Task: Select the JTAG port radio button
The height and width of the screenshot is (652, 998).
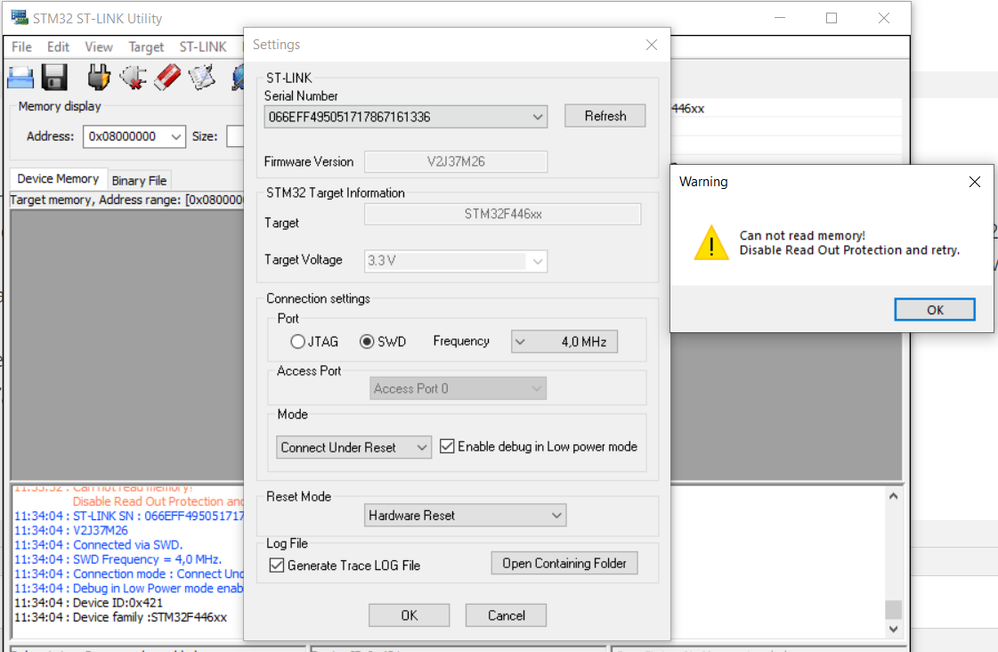Action: coord(297,341)
